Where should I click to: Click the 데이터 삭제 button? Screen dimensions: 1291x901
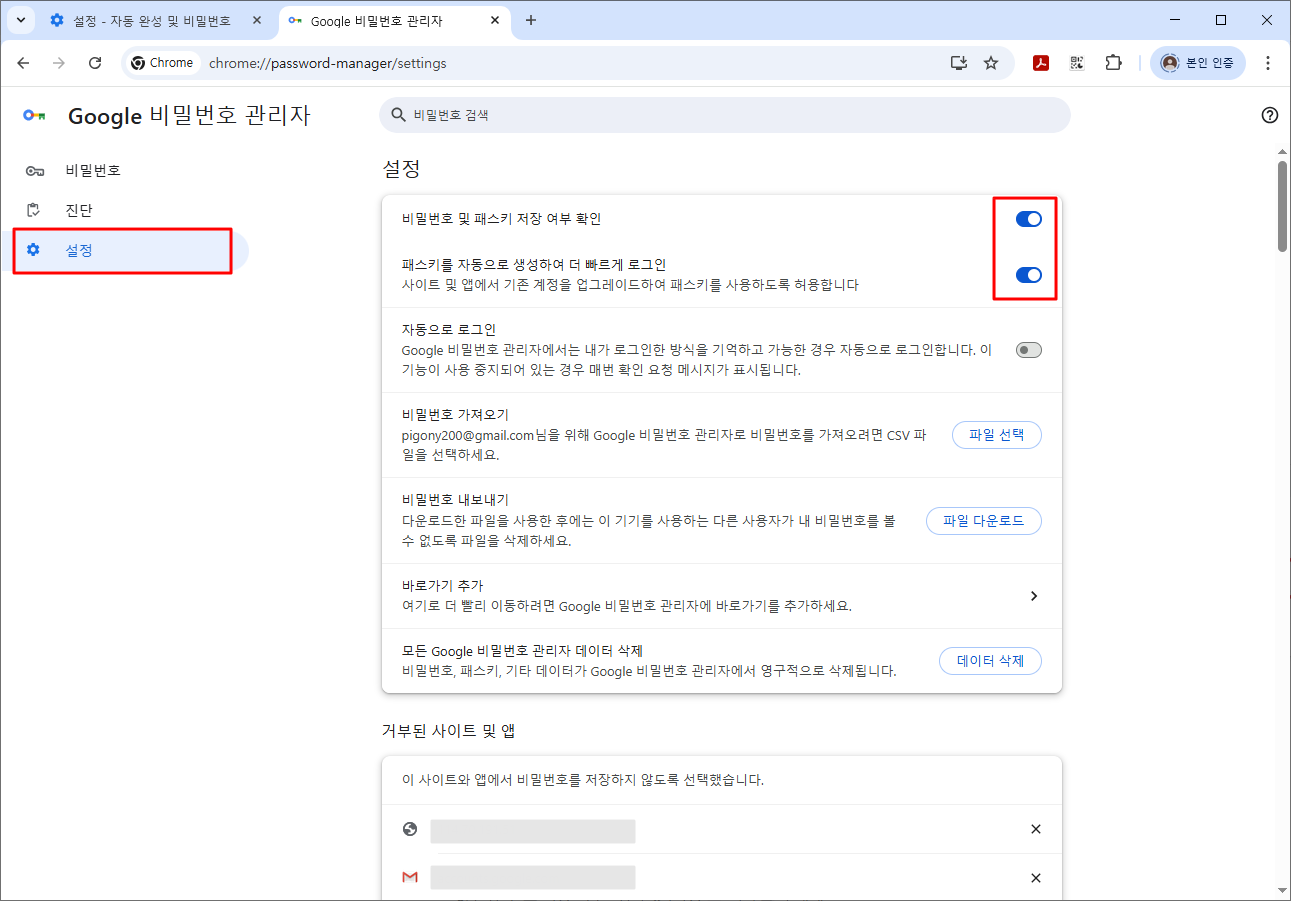tap(990, 661)
